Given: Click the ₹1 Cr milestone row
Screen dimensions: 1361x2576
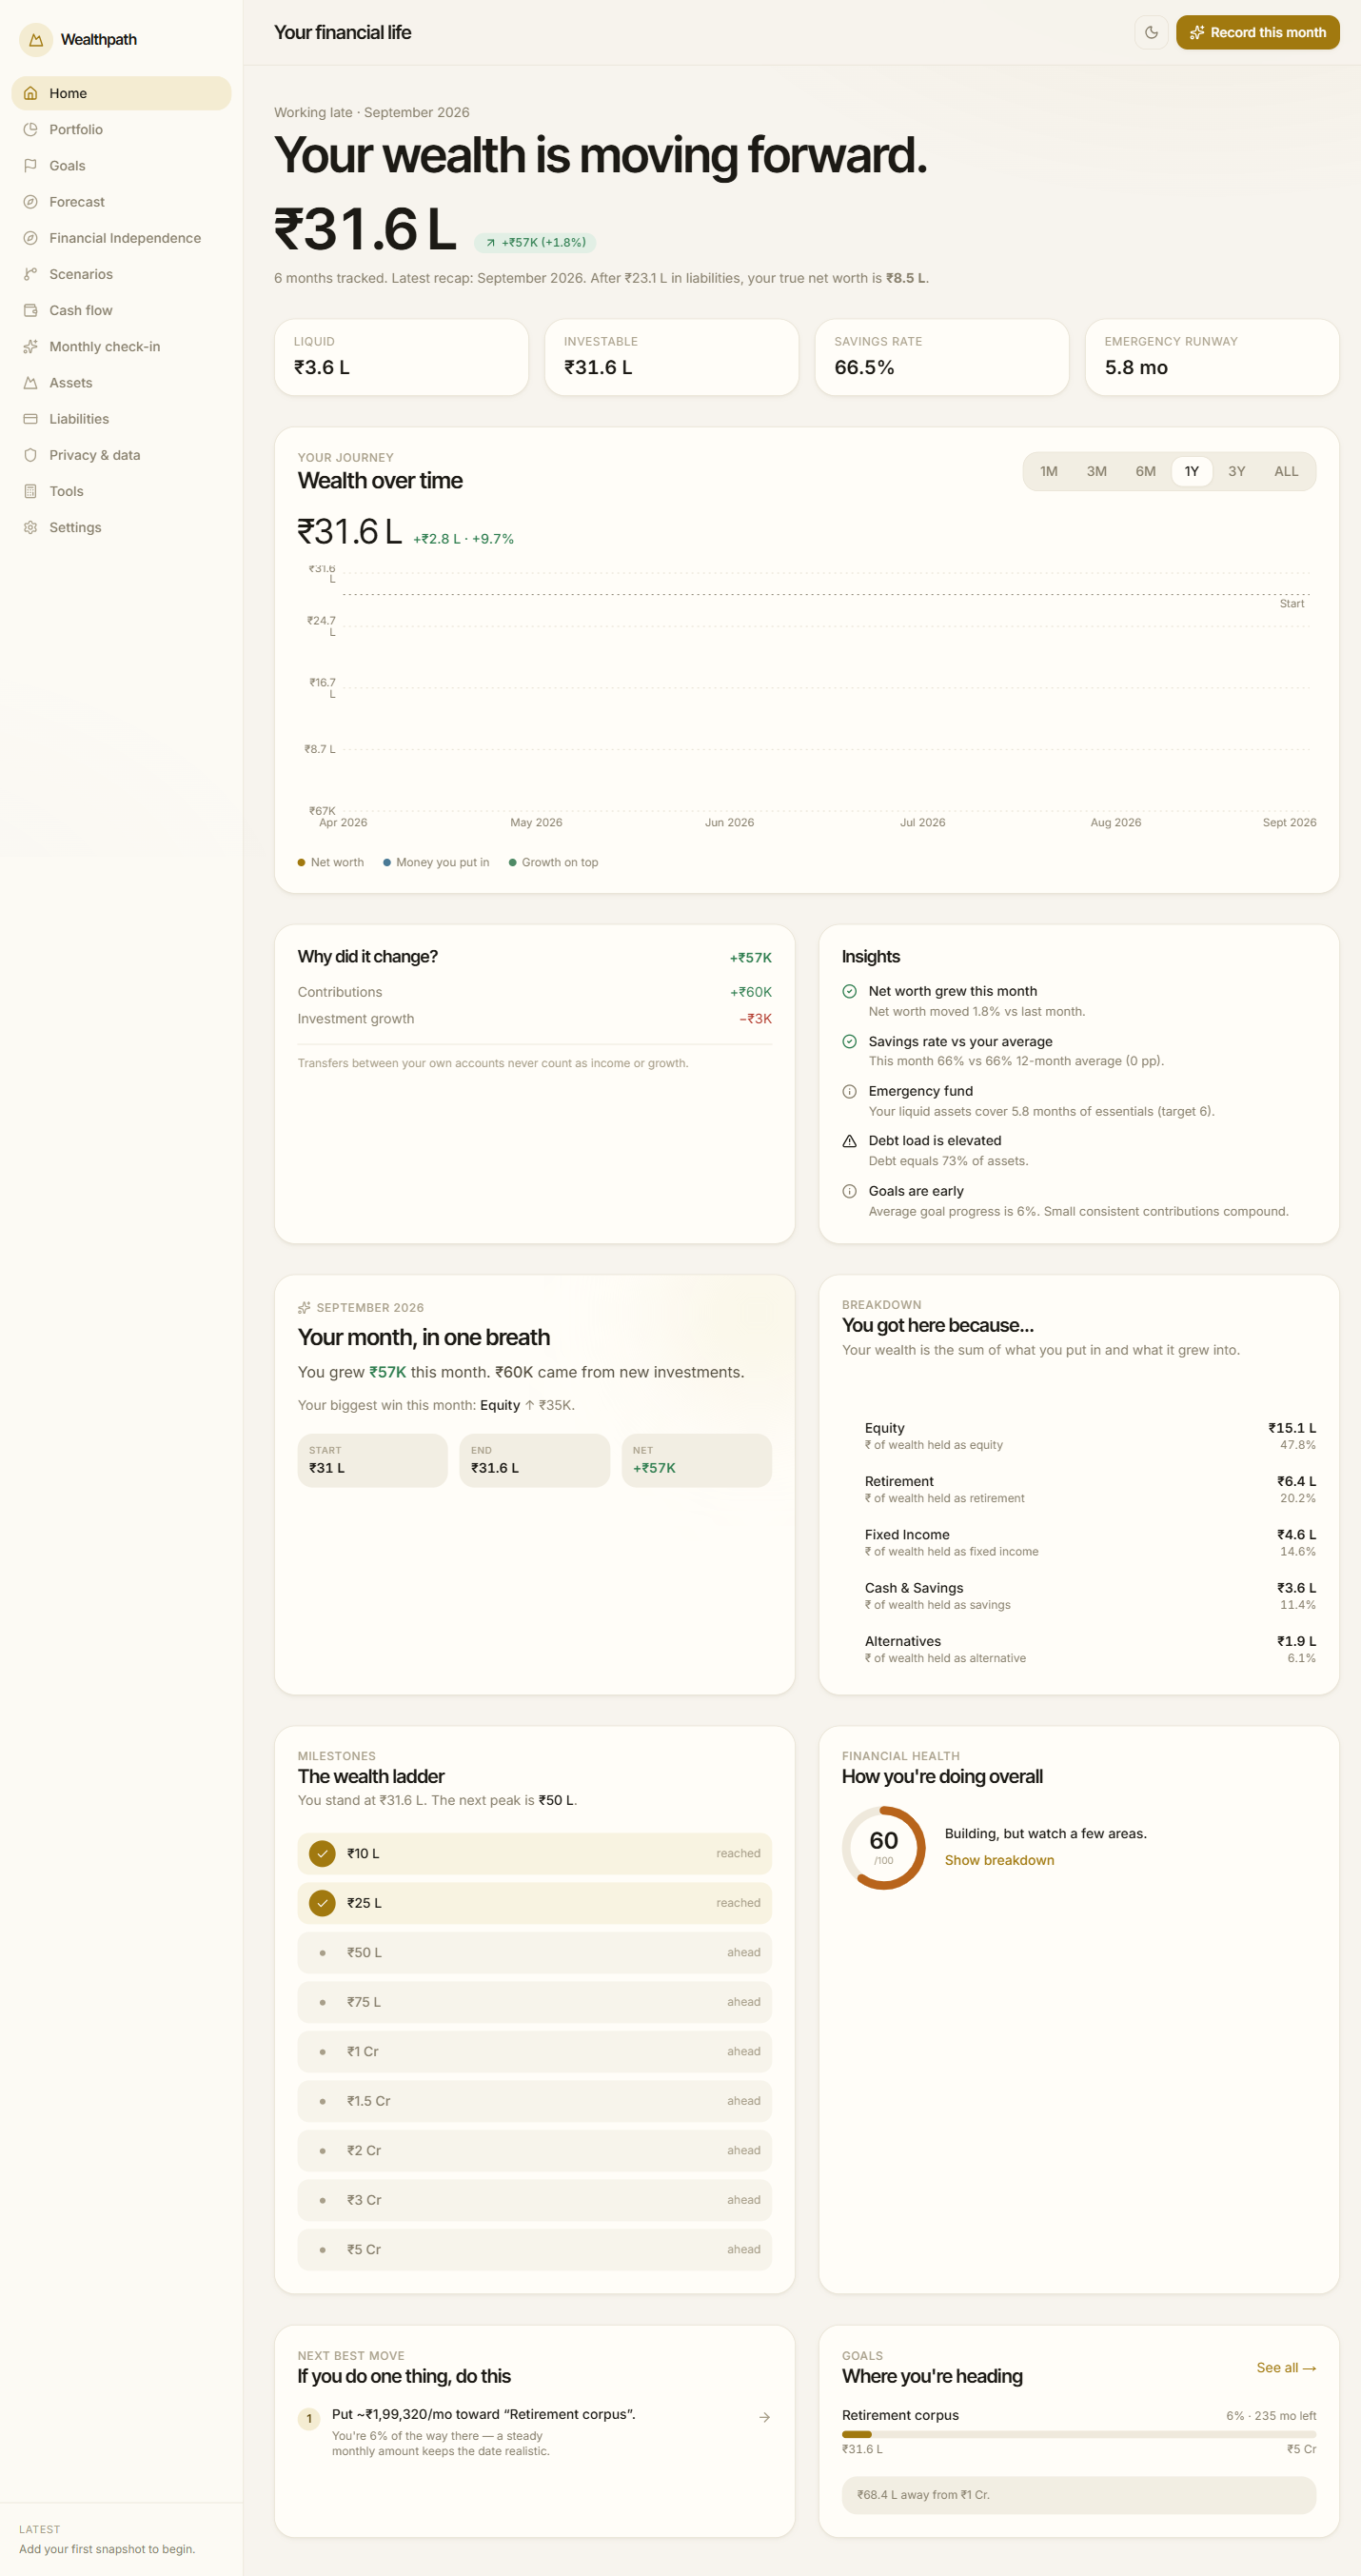Looking at the screenshot, I should (534, 2051).
